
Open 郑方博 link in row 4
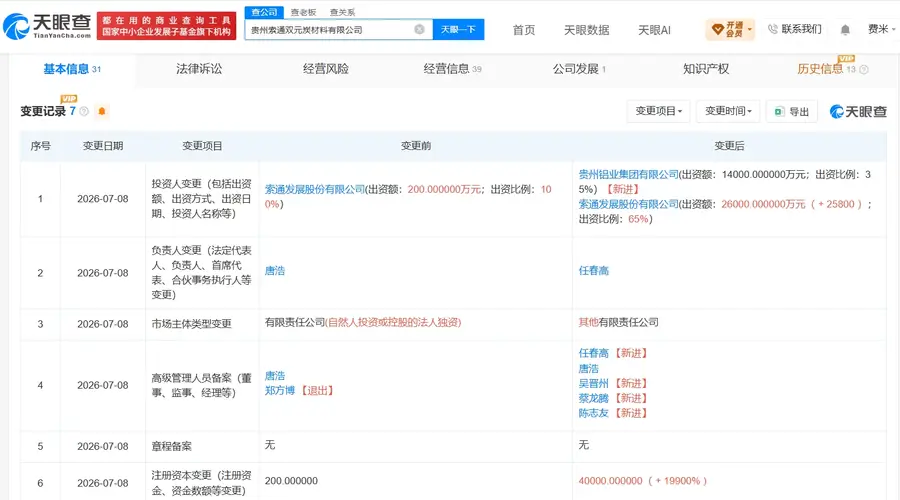point(280,391)
